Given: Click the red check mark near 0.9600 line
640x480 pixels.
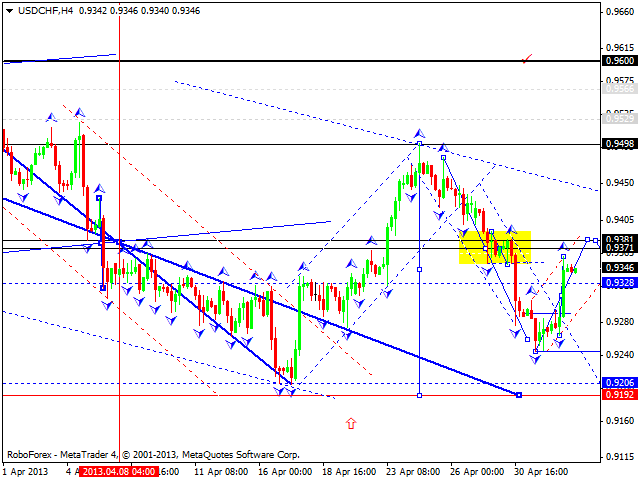Looking at the screenshot, I should 527,60.
